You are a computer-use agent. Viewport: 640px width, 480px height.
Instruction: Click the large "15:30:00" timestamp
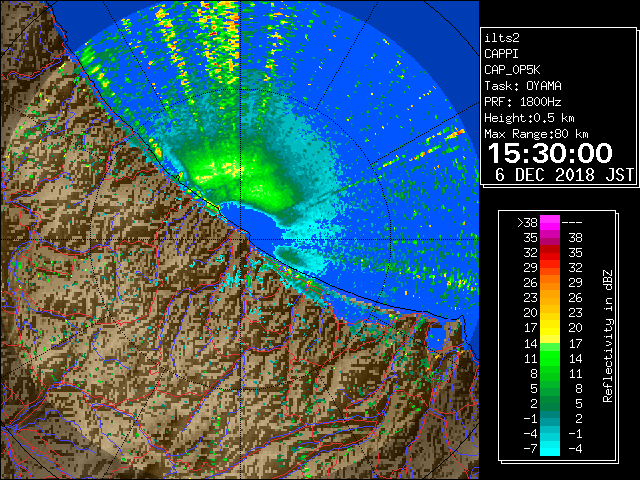[550, 153]
